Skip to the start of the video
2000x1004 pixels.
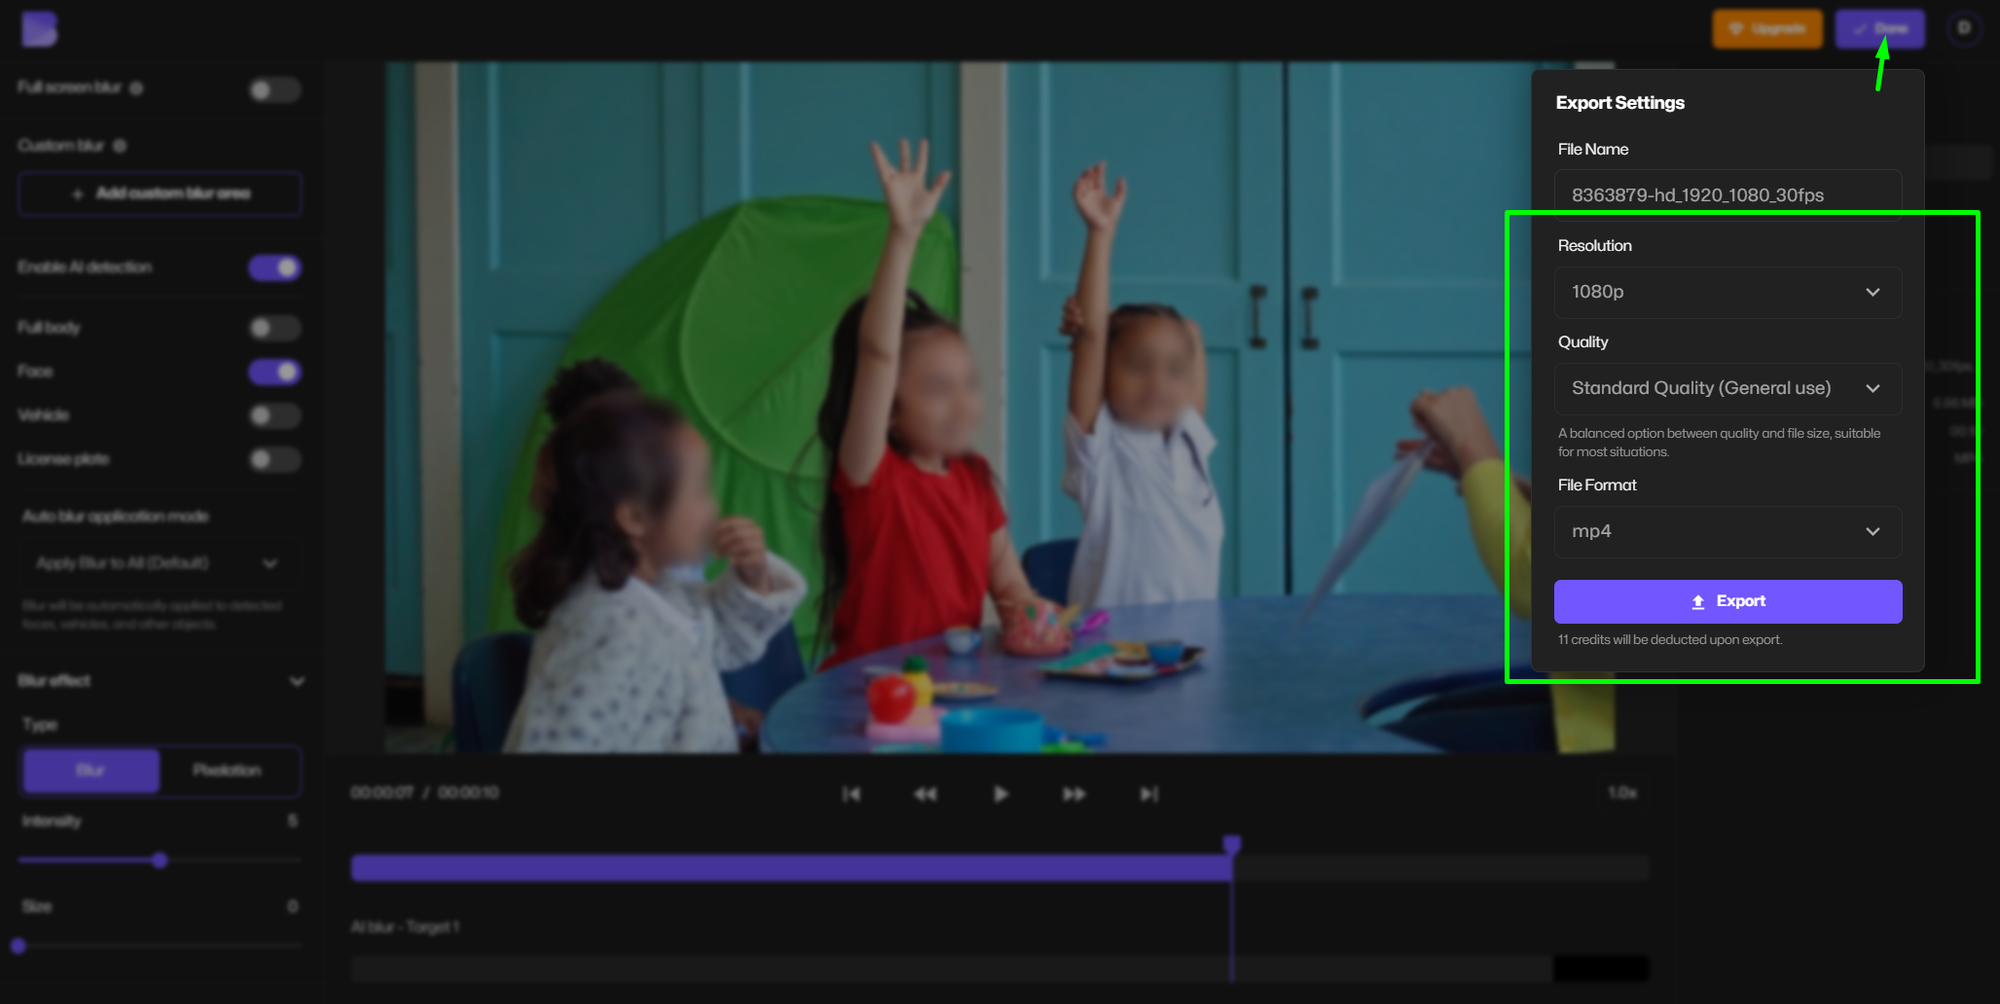(x=851, y=794)
